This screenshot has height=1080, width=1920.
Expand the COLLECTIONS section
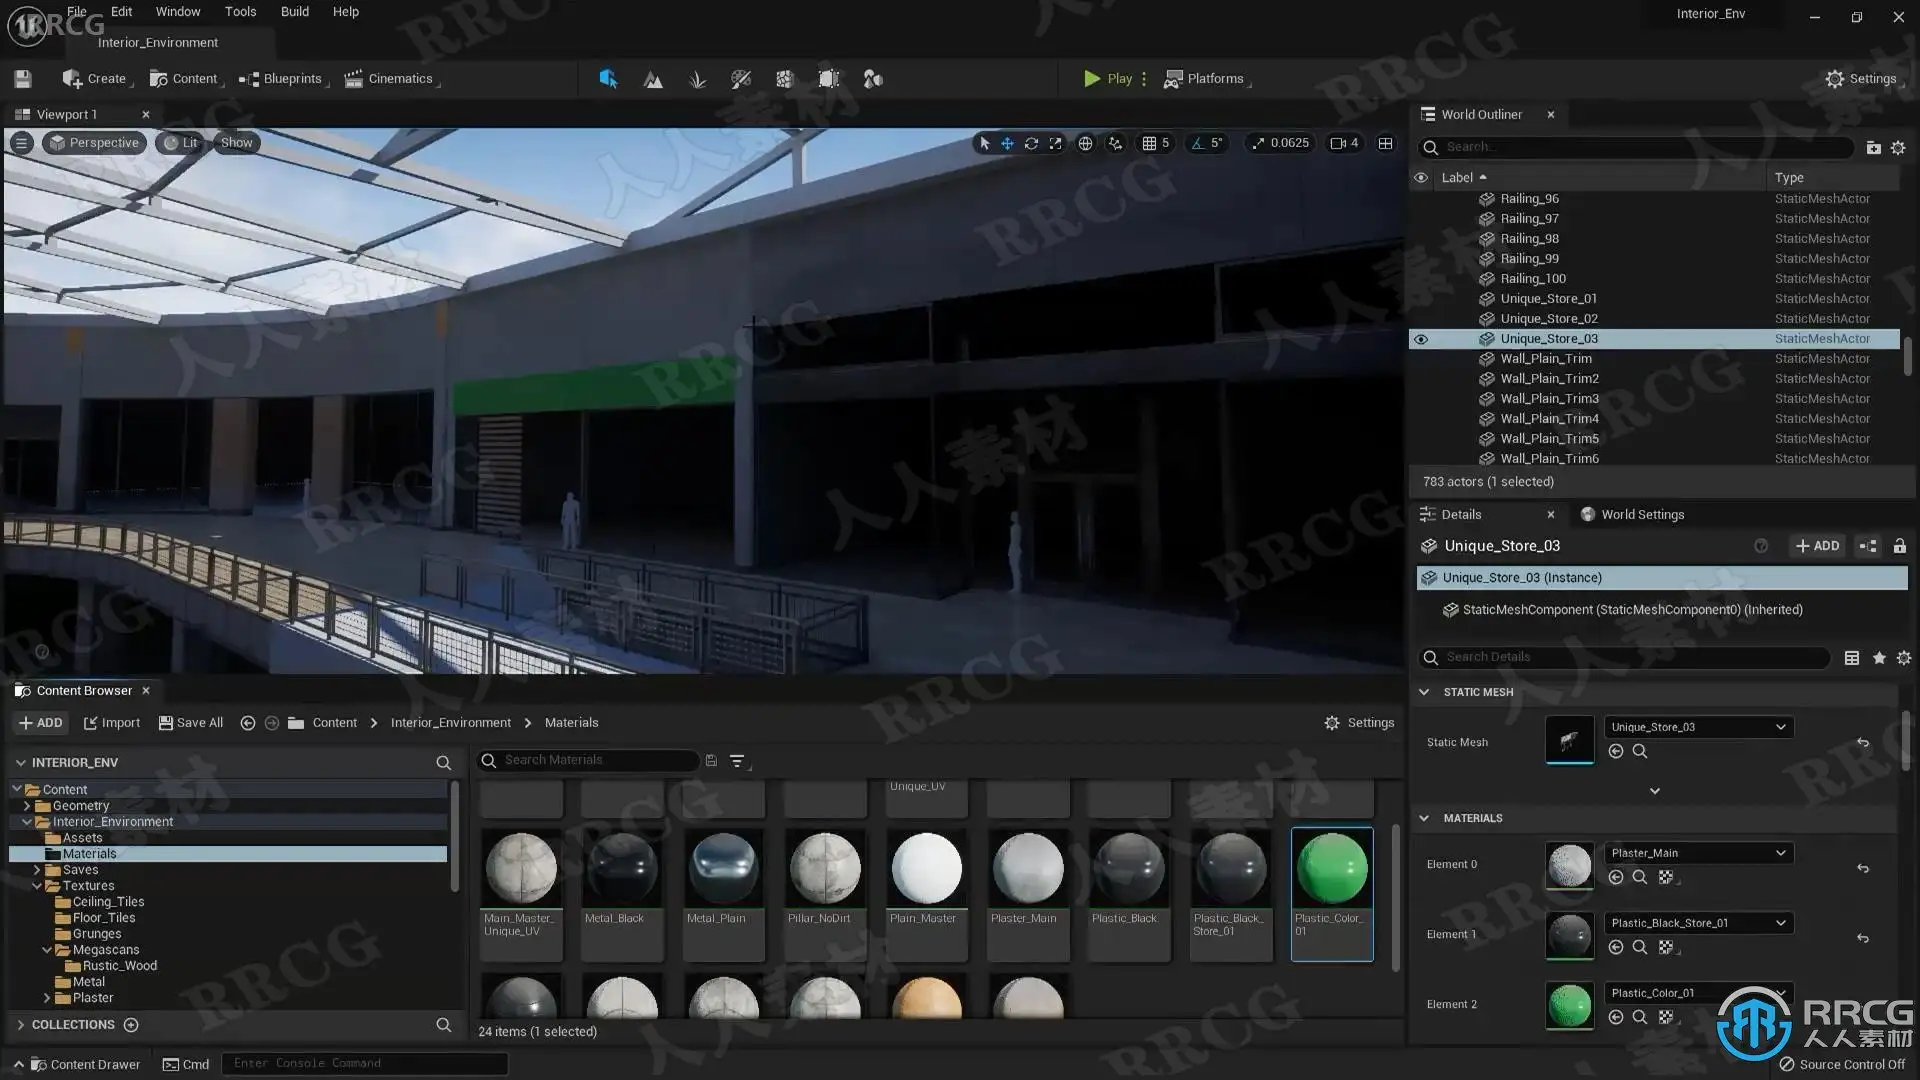(x=20, y=1025)
